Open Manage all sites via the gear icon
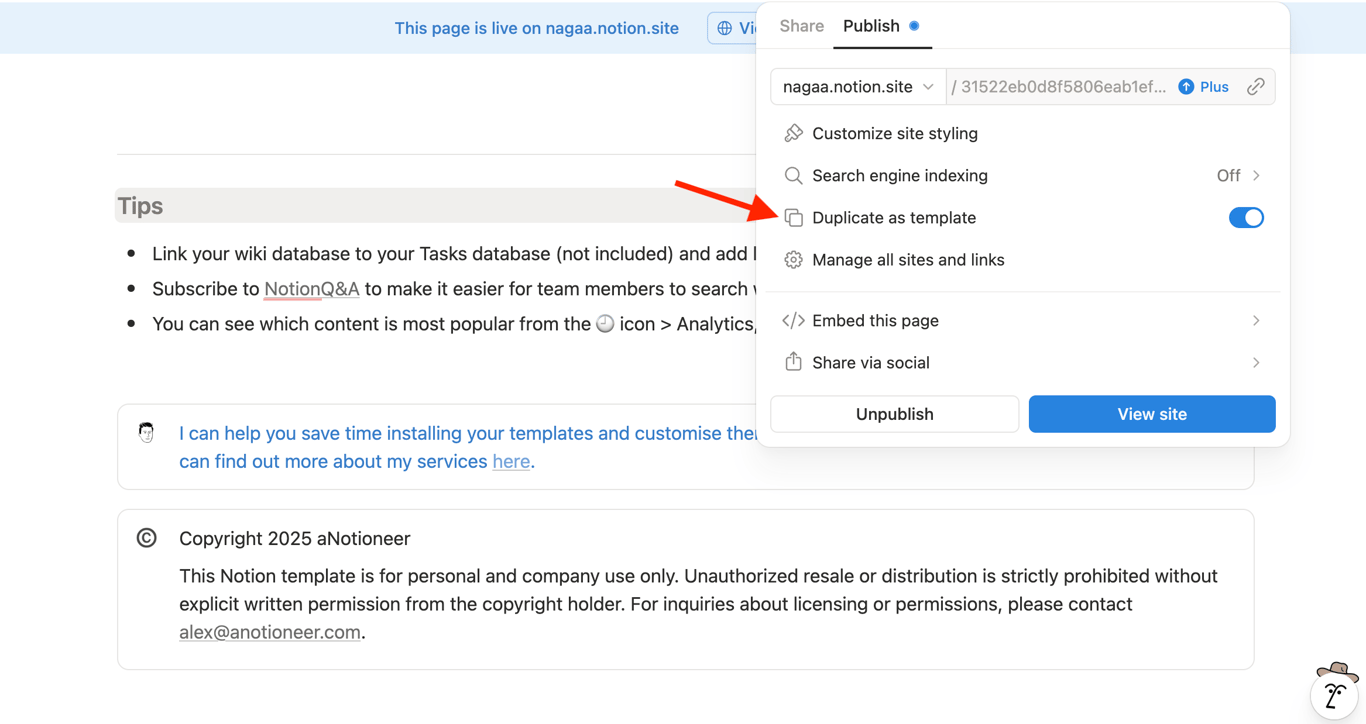 point(793,259)
